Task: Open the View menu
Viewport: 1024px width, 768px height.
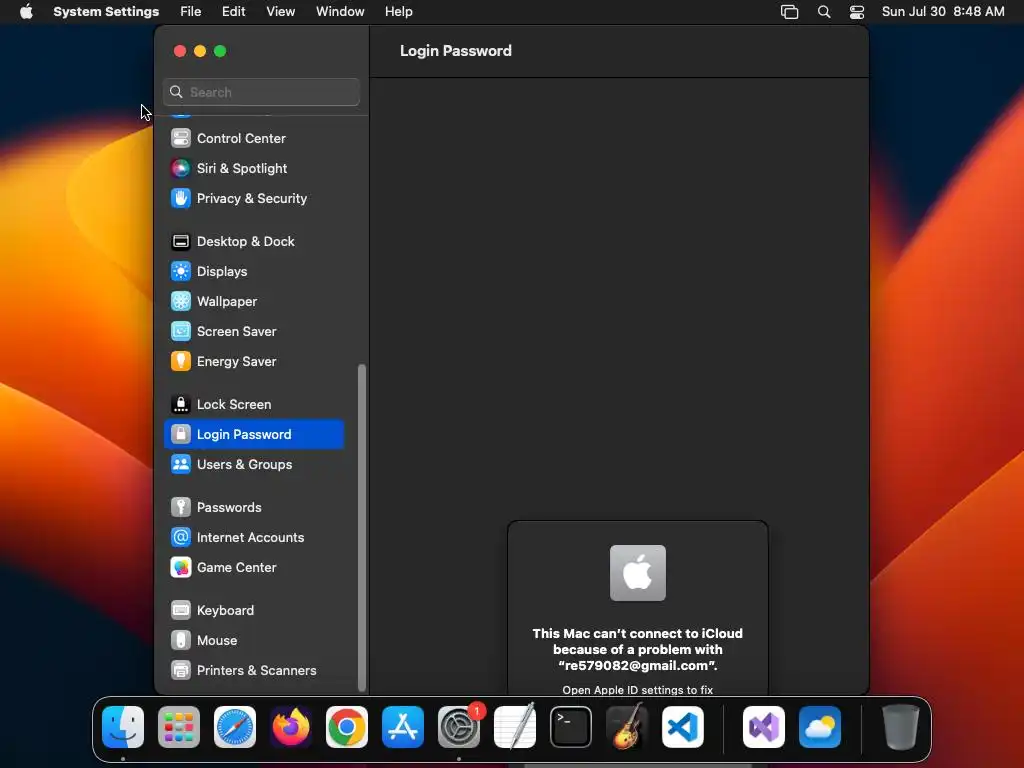Action: 281,12
